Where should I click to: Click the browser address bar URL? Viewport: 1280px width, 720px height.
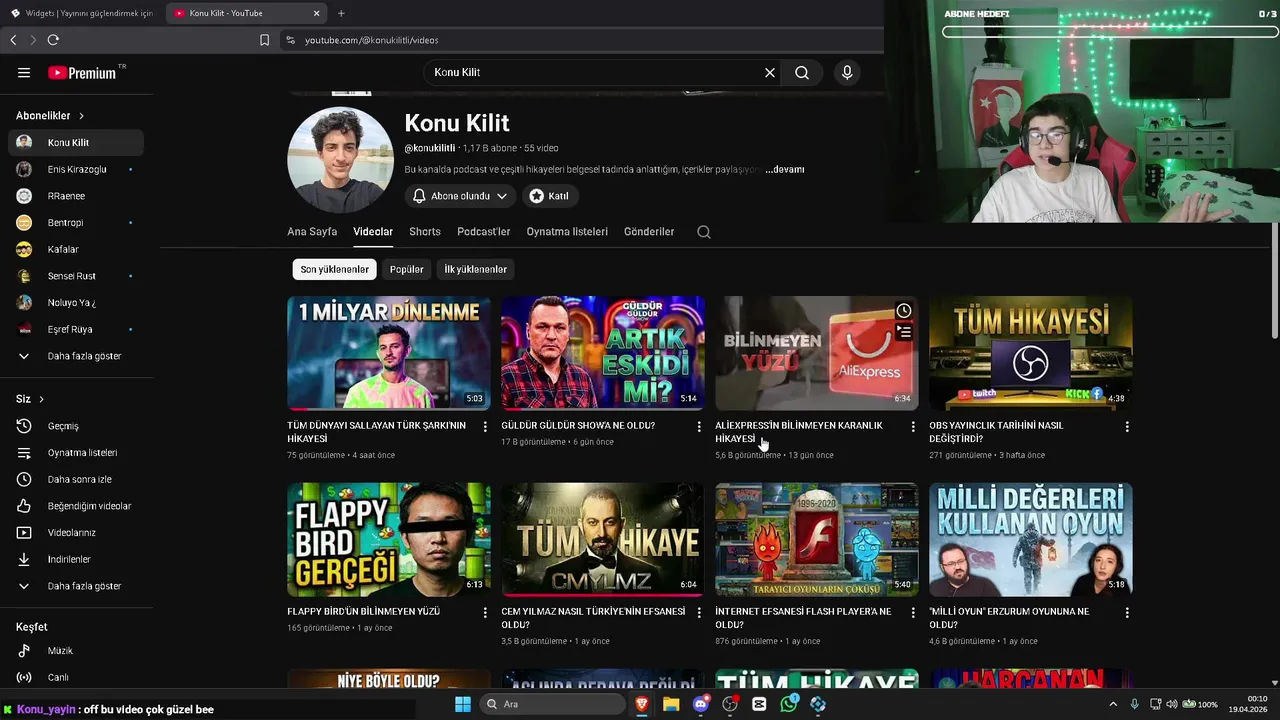372,40
